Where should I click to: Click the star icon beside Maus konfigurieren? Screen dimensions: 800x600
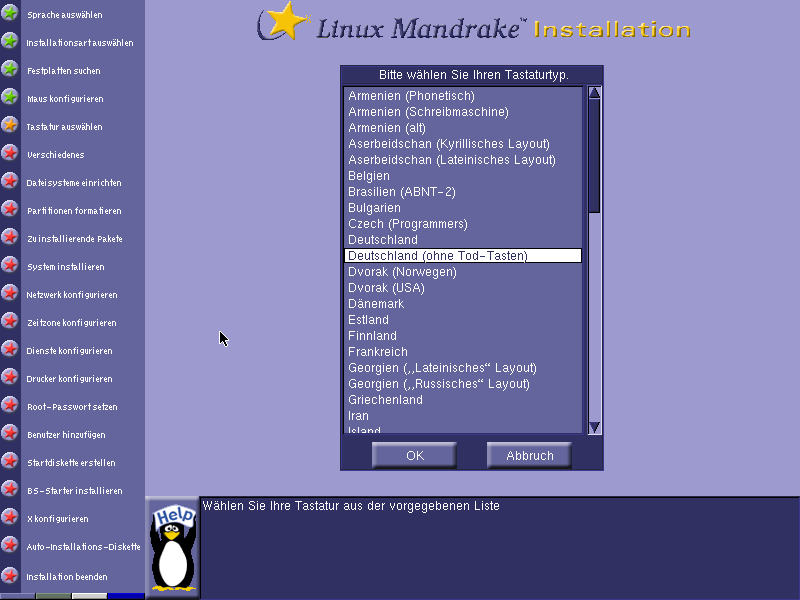coord(10,97)
